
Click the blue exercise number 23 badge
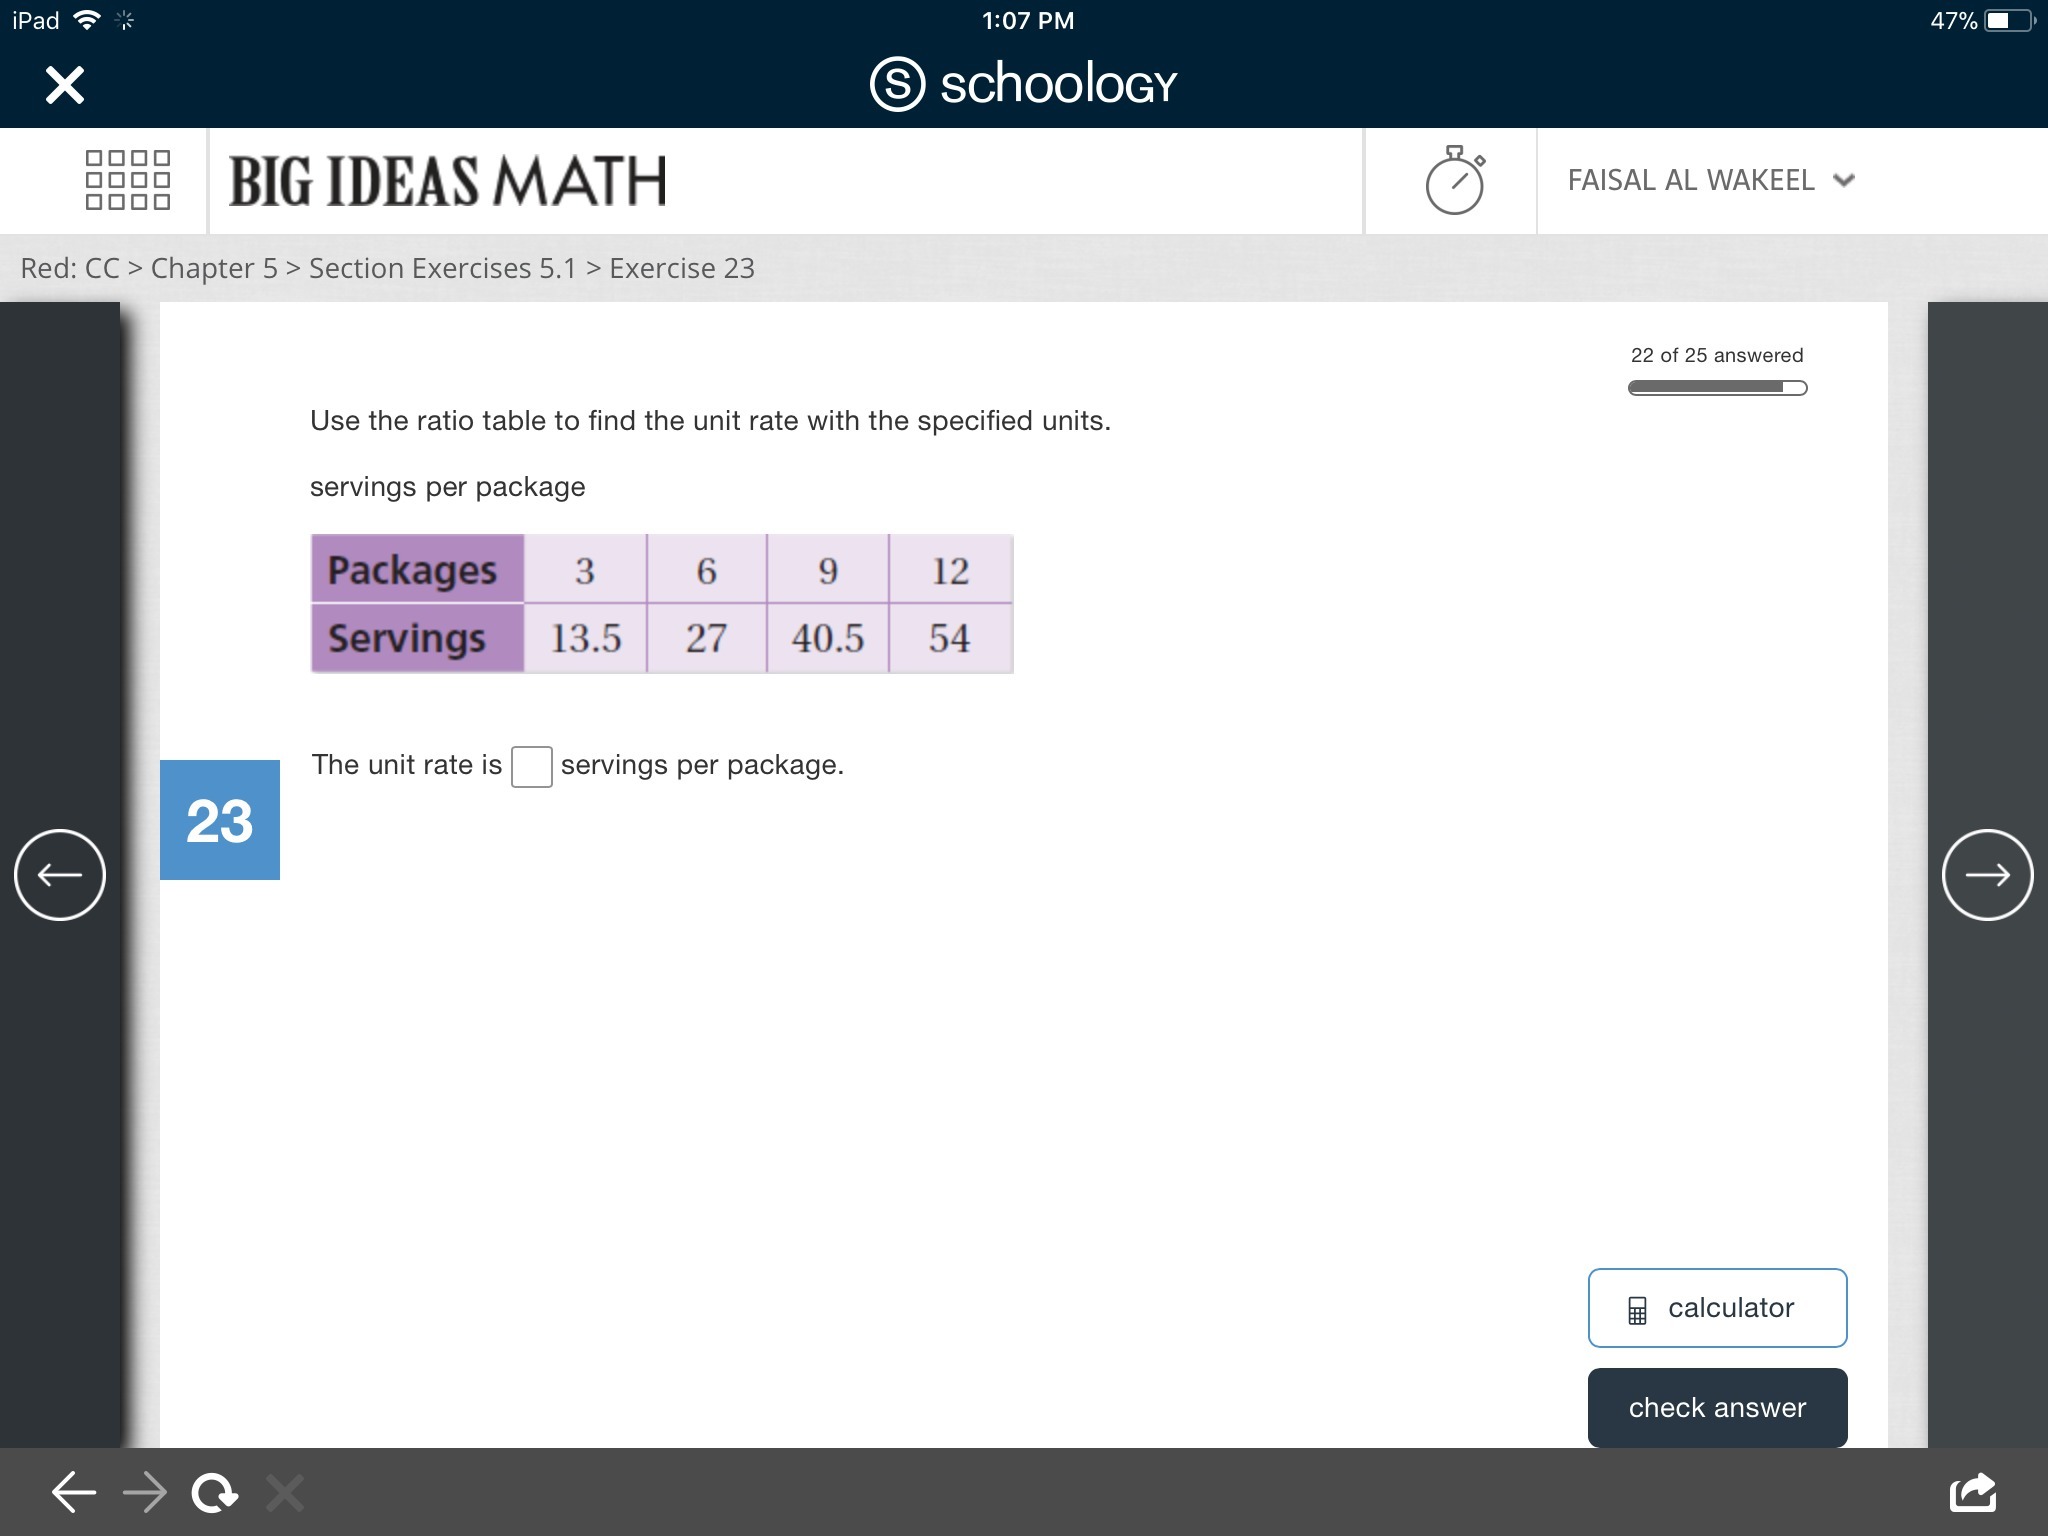[220, 820]
